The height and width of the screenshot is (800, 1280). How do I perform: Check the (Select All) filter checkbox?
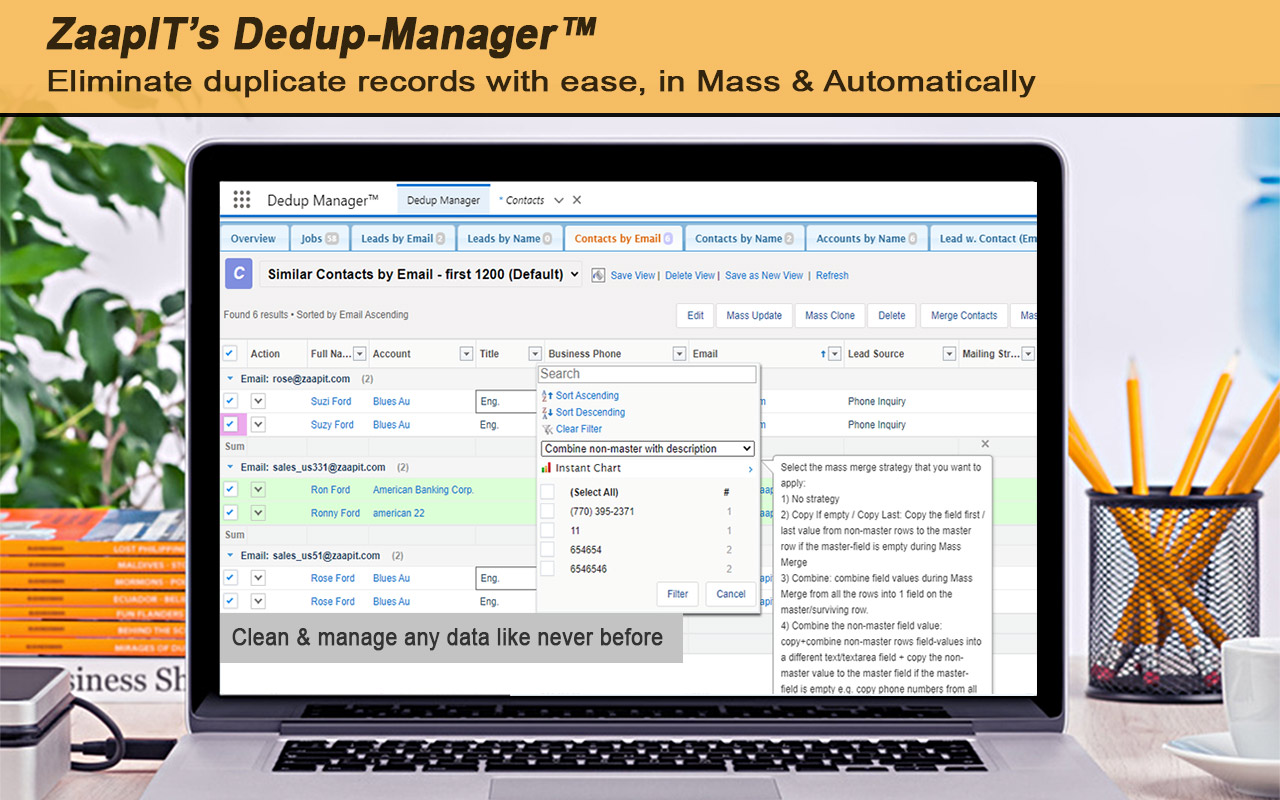(547, 492)
